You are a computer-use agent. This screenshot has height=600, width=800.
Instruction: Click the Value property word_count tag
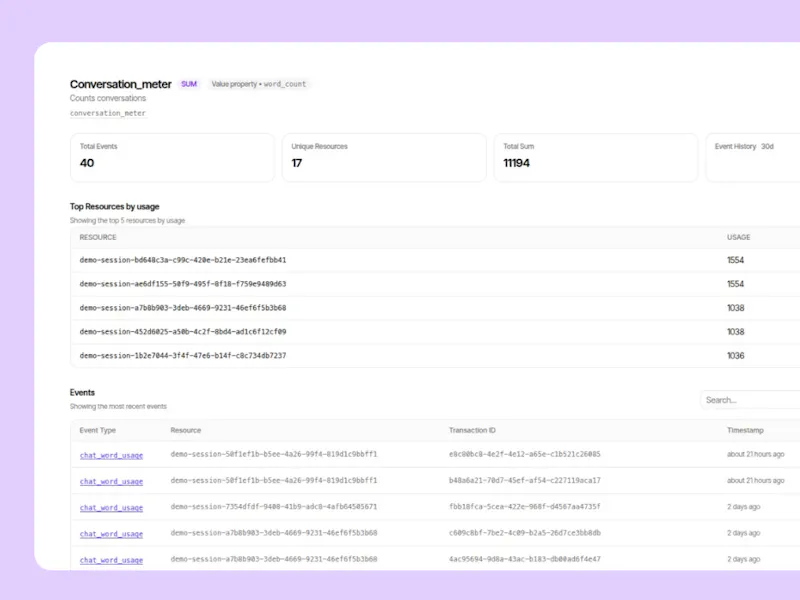(x=259, y=84)
